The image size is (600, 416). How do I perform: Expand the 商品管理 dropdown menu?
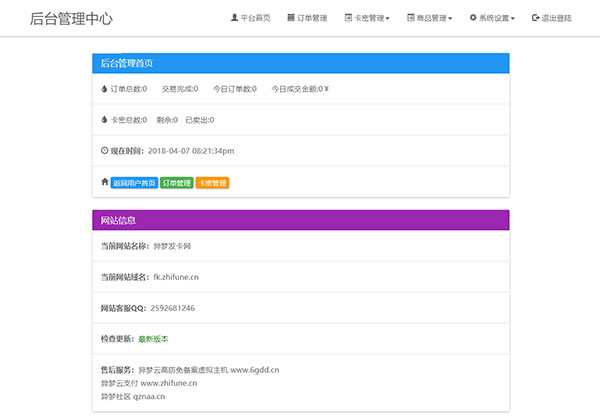[429, 18]
